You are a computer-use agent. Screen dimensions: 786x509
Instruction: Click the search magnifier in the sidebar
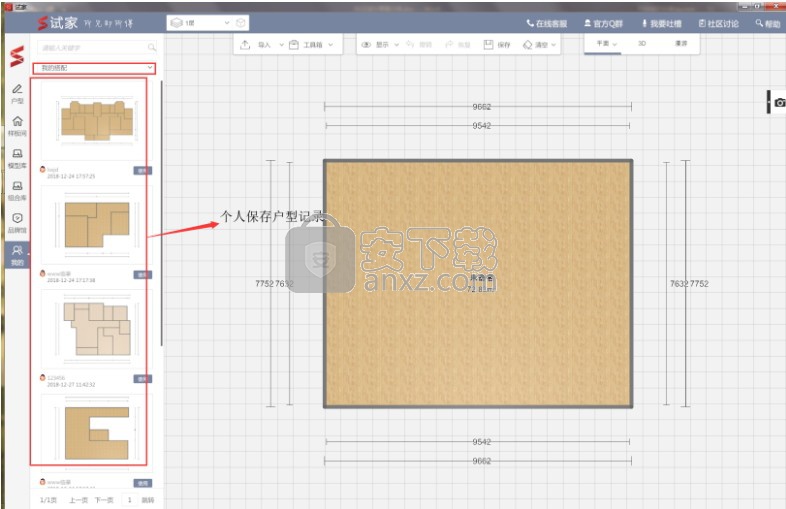click(151, 48)
